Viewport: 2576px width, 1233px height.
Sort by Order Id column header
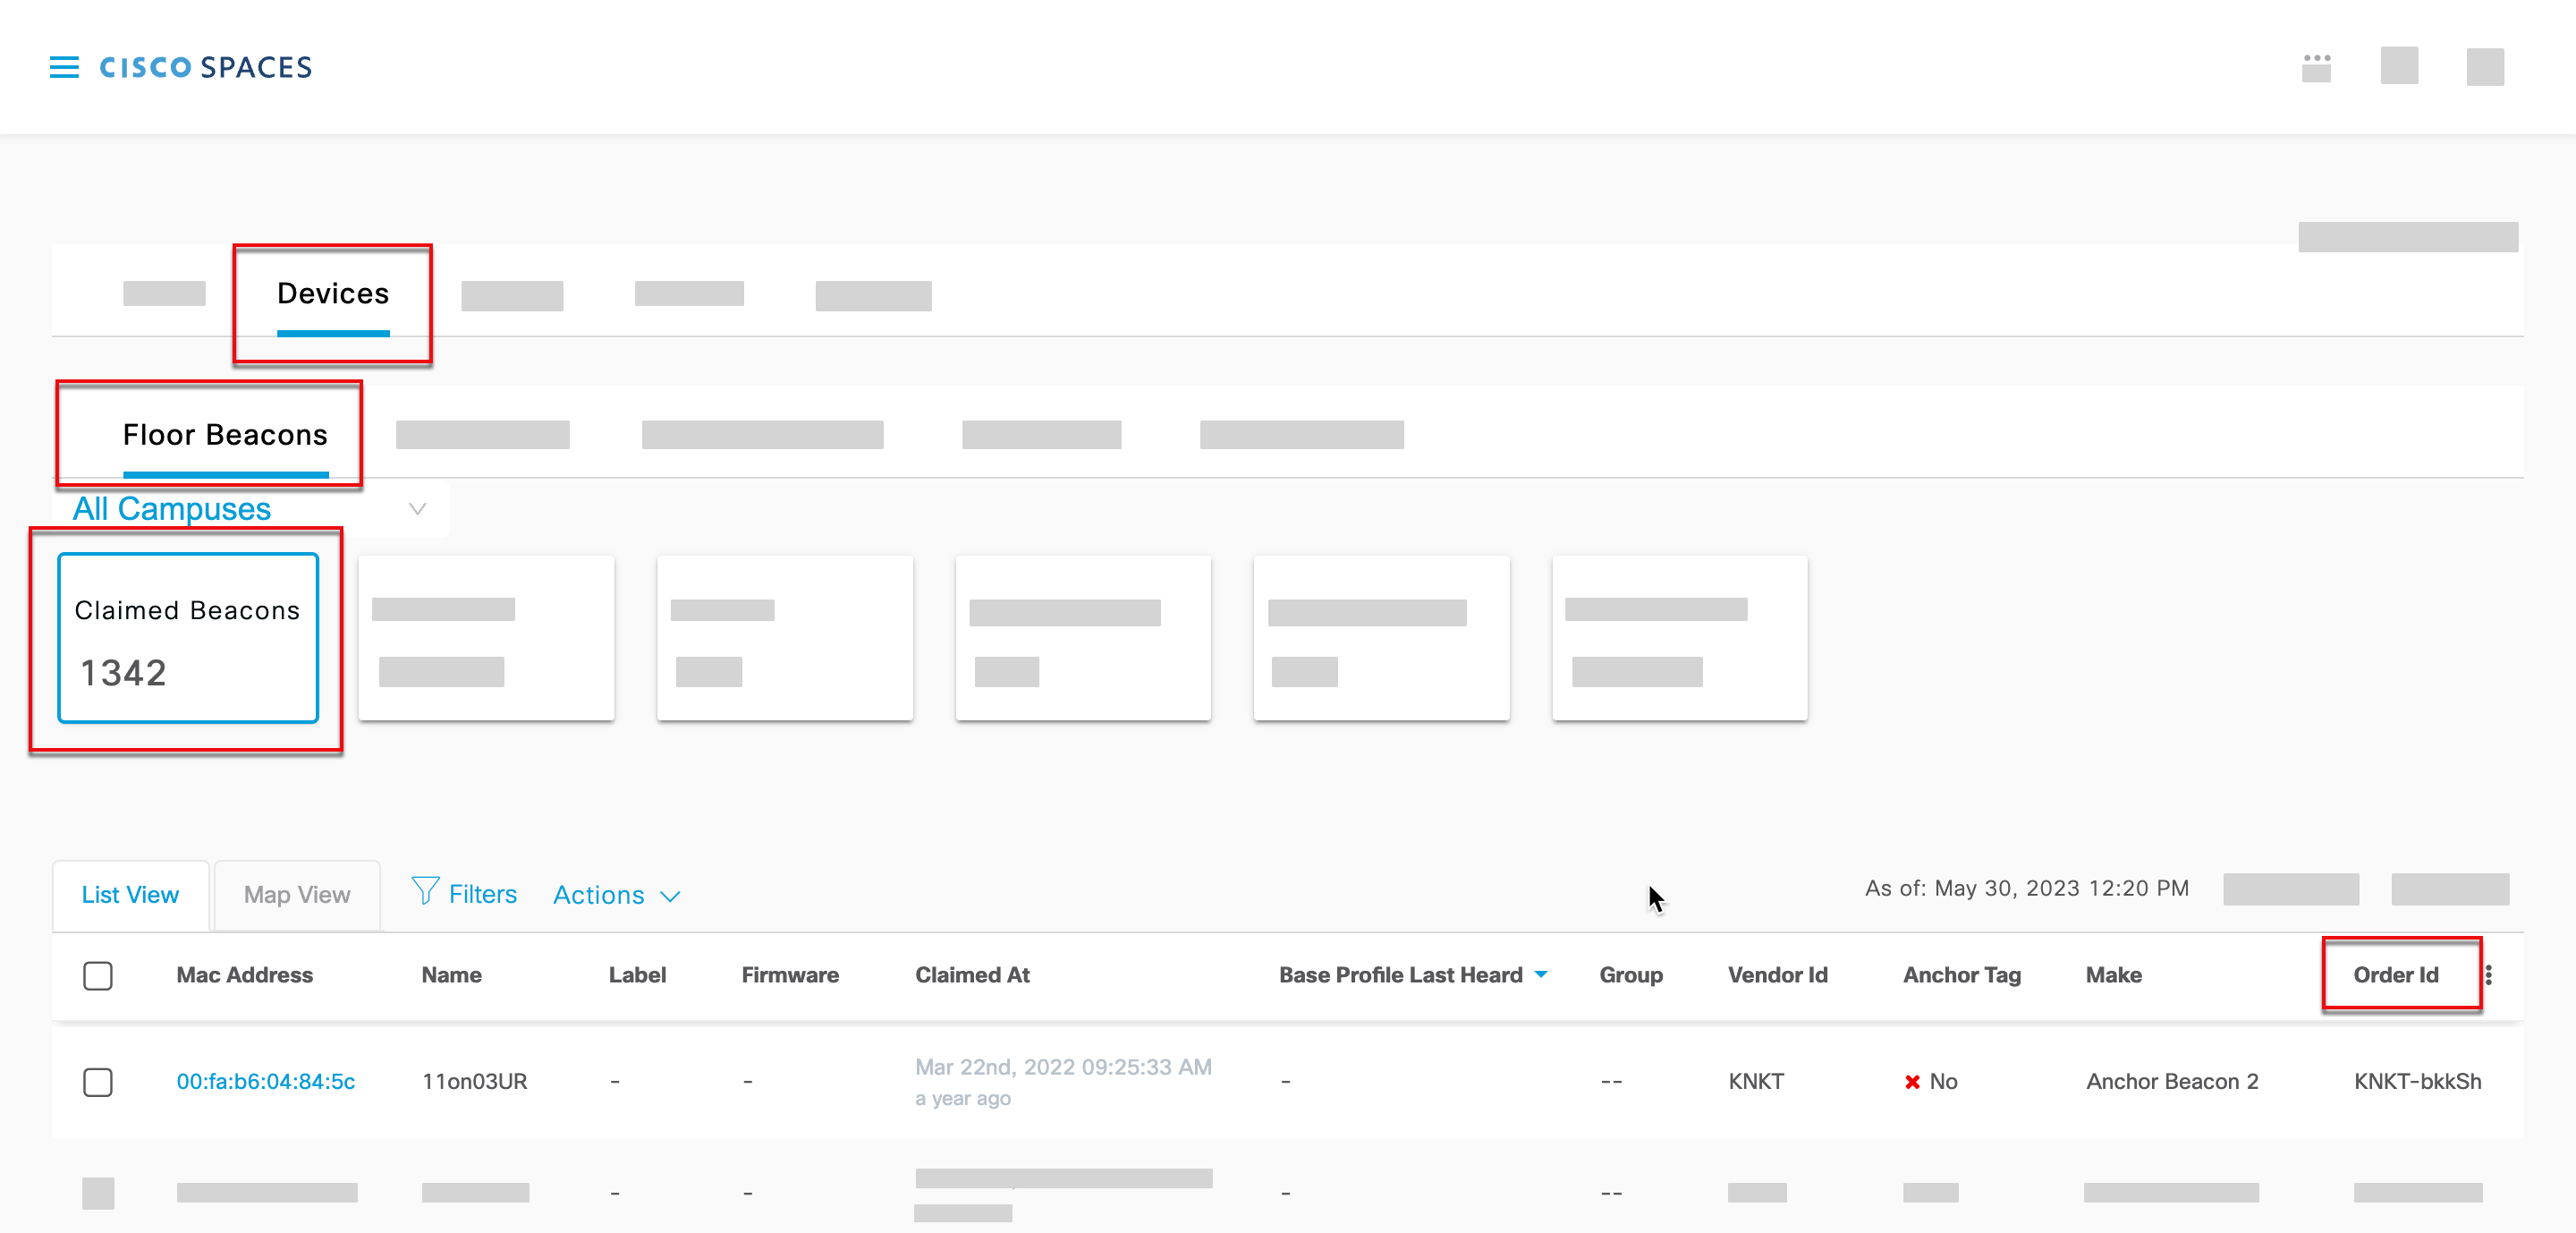(2395, 975)
